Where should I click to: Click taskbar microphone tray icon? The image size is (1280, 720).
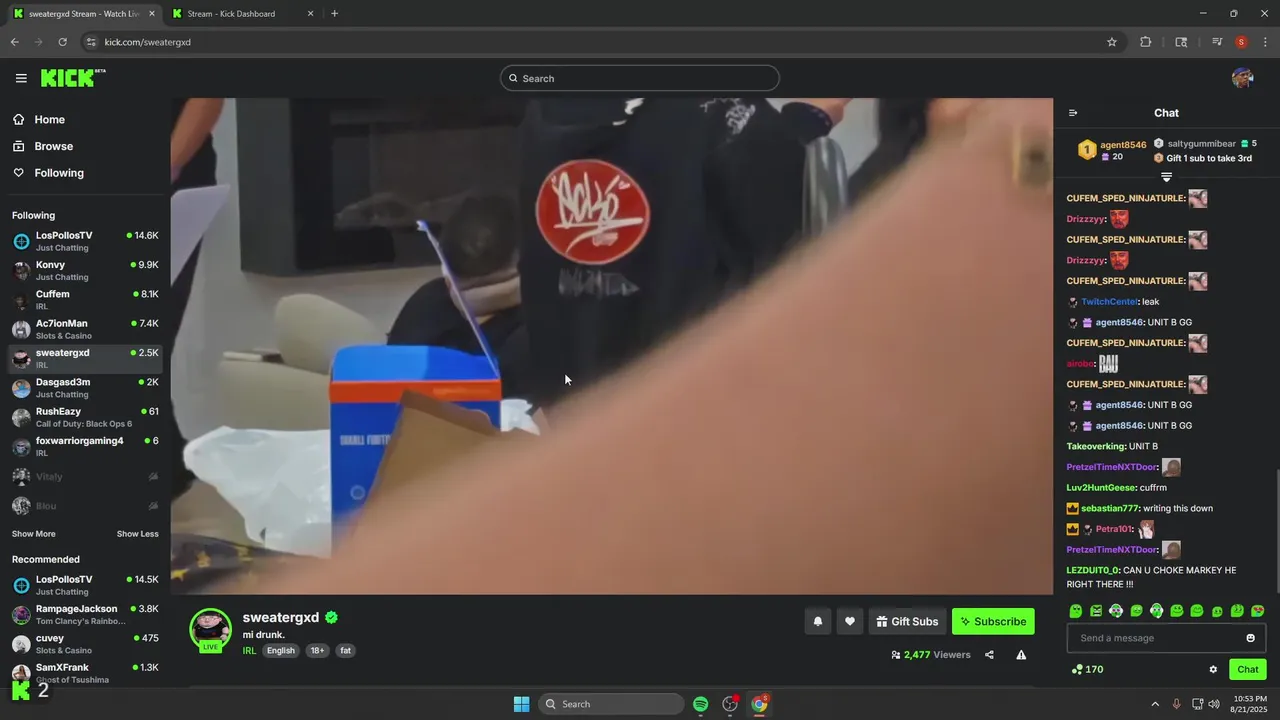click(x=1176, y=704)
